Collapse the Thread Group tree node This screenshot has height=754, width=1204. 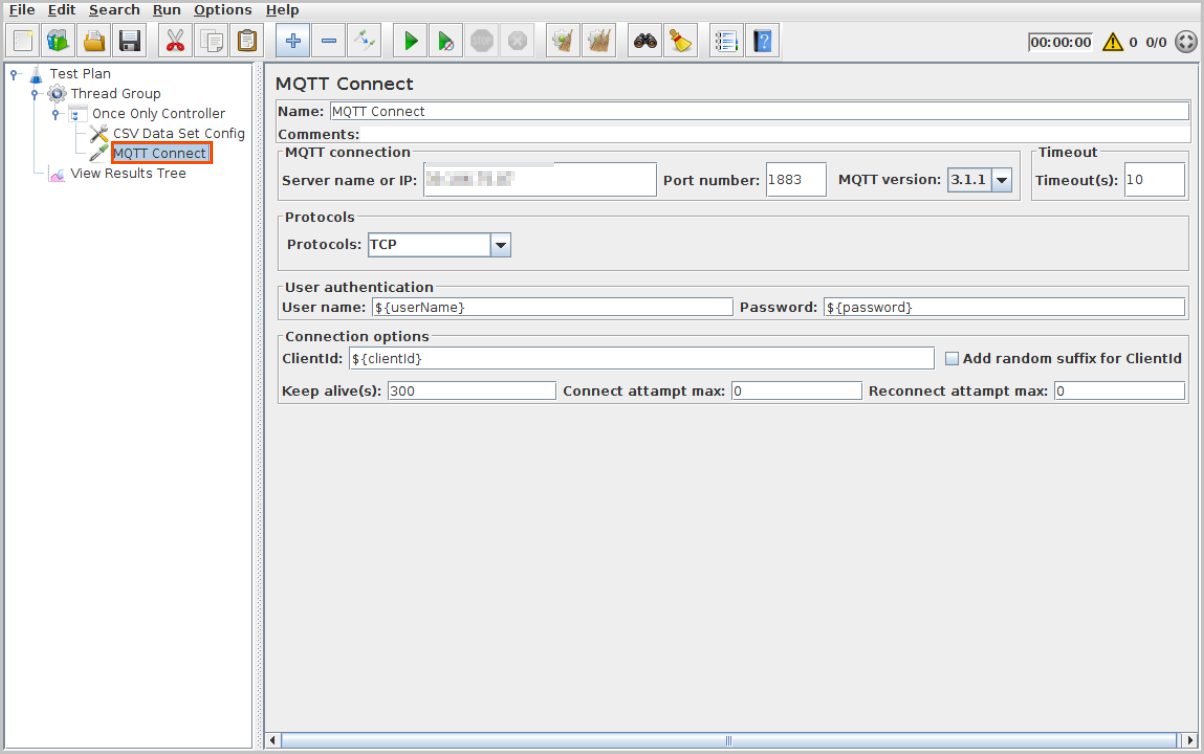click(35, 93)
